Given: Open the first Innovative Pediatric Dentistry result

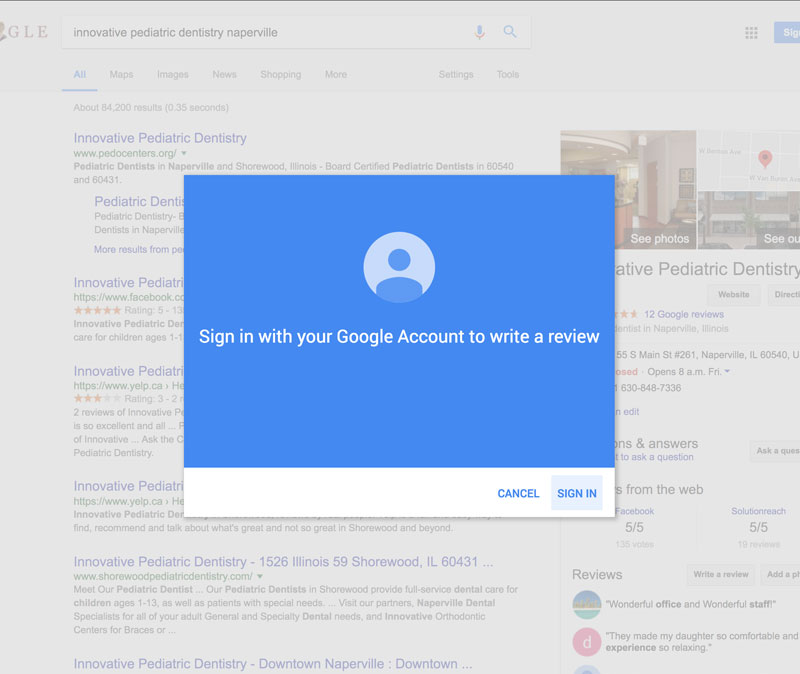Looking at the screenshot, I should tap(160, 138).
